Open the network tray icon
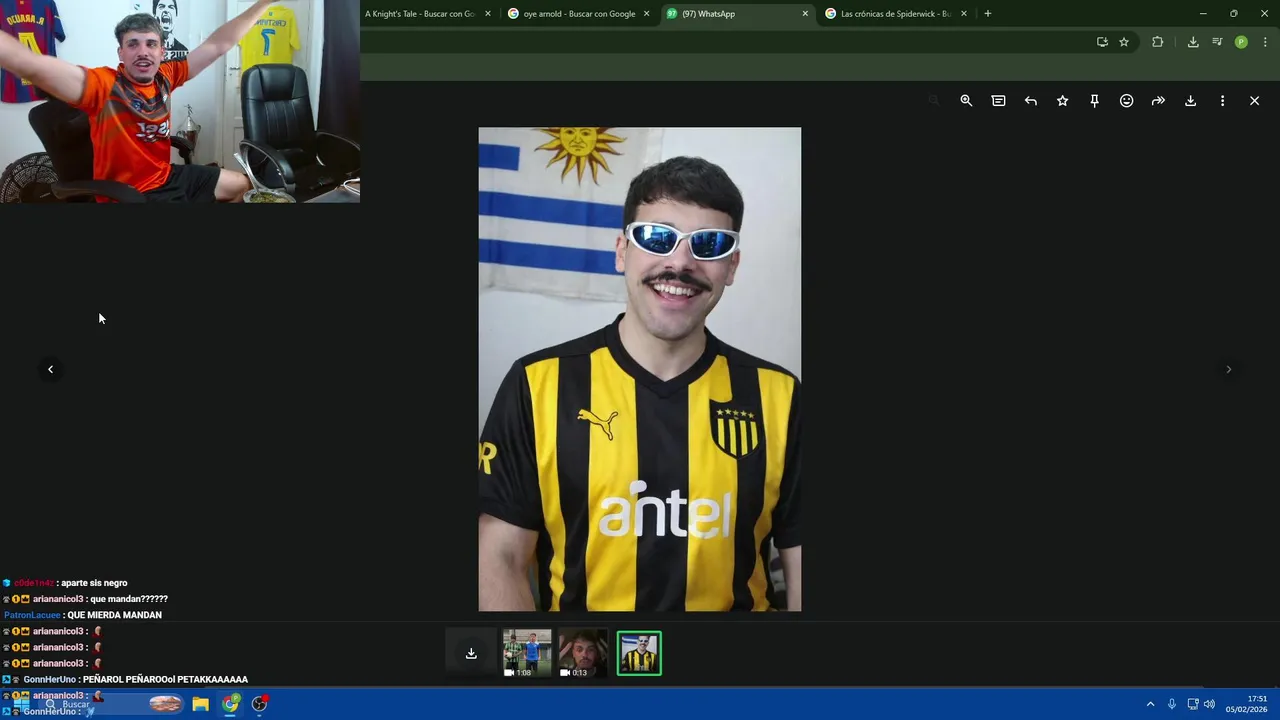The image size is (1280, 720). point(1192,704)
